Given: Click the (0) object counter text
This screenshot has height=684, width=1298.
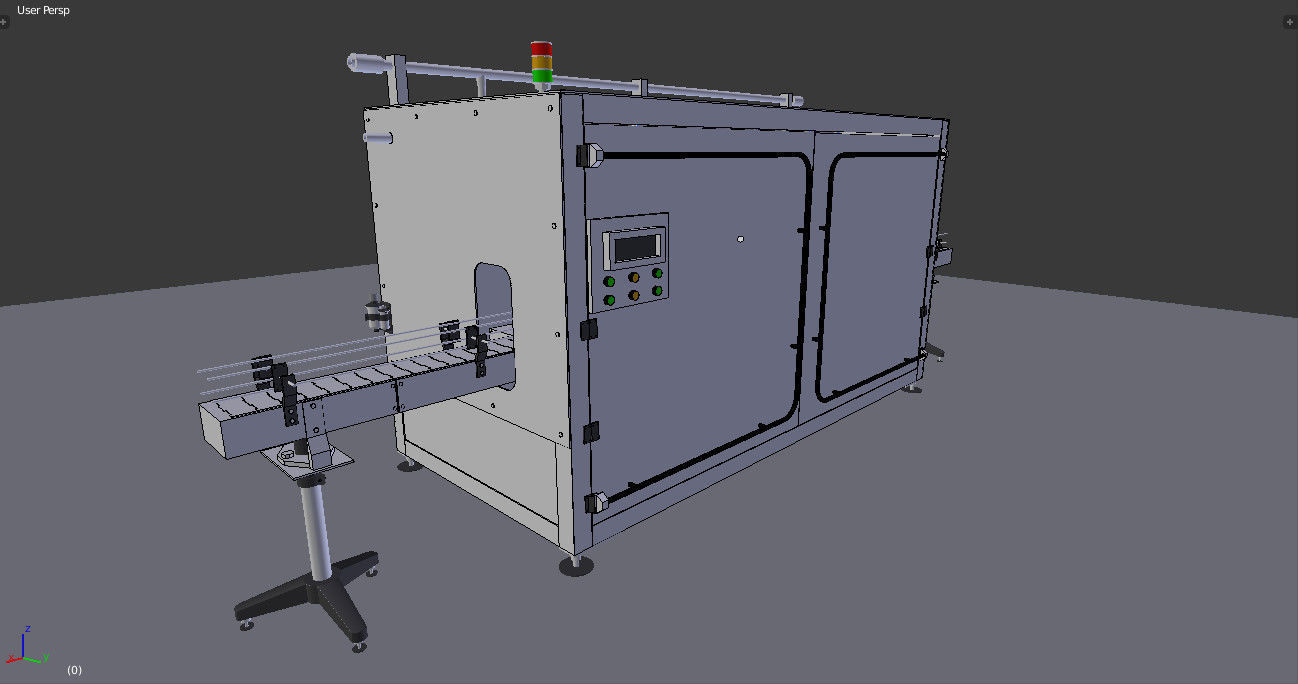Looking at the screenshot, I should 74,668.
